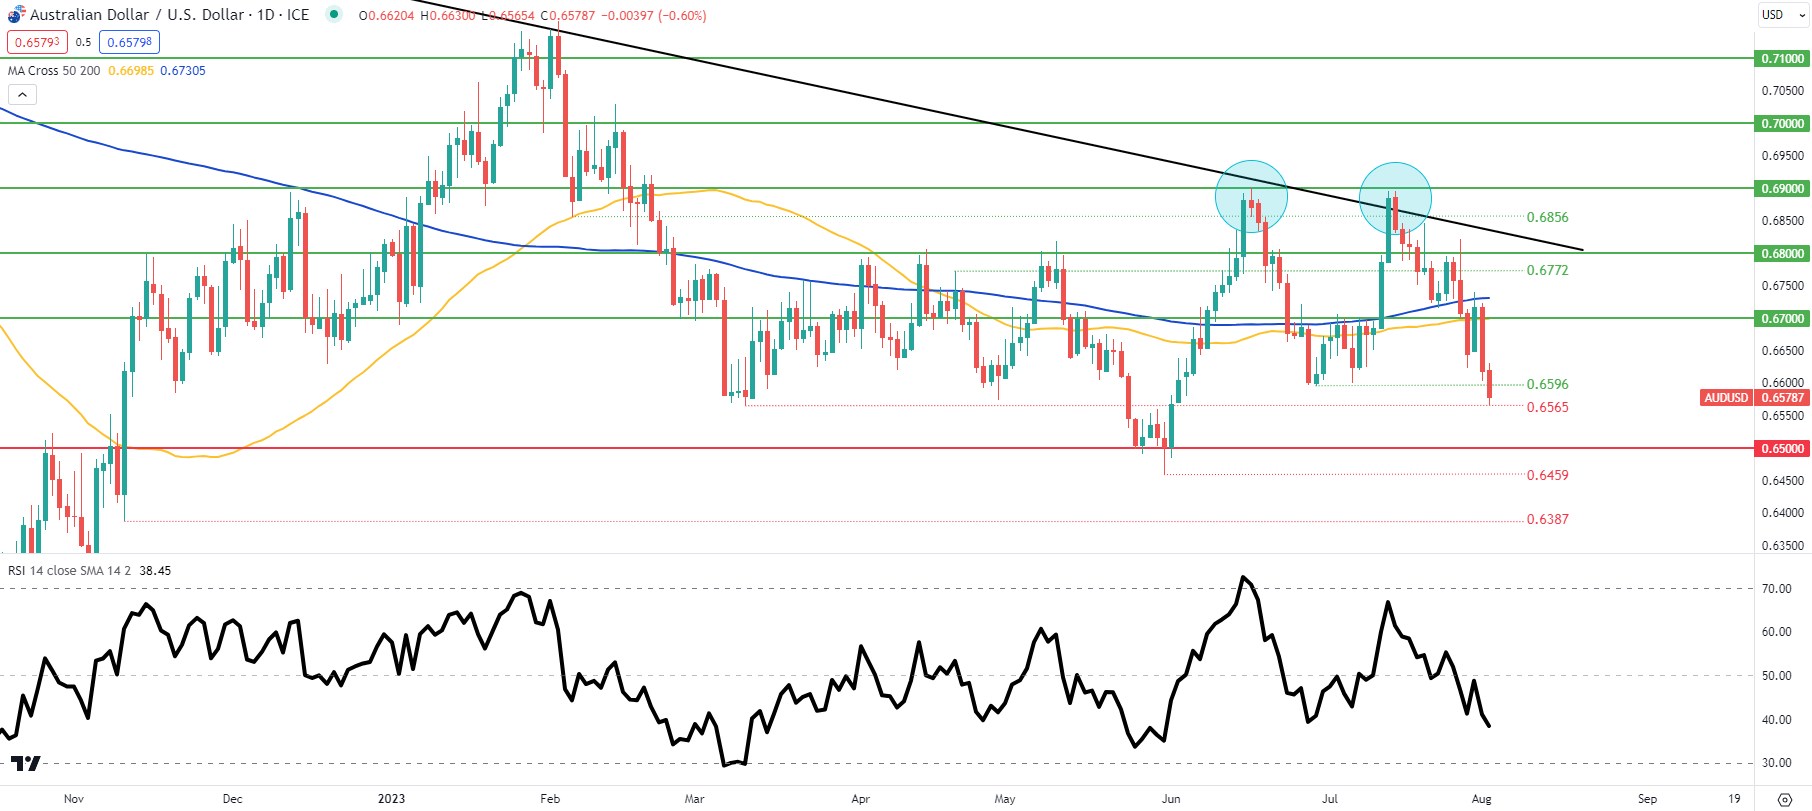This screenshot has width=1812, height=811.
Task: Click the 0.6387 level text
Action: point(1547,519)
